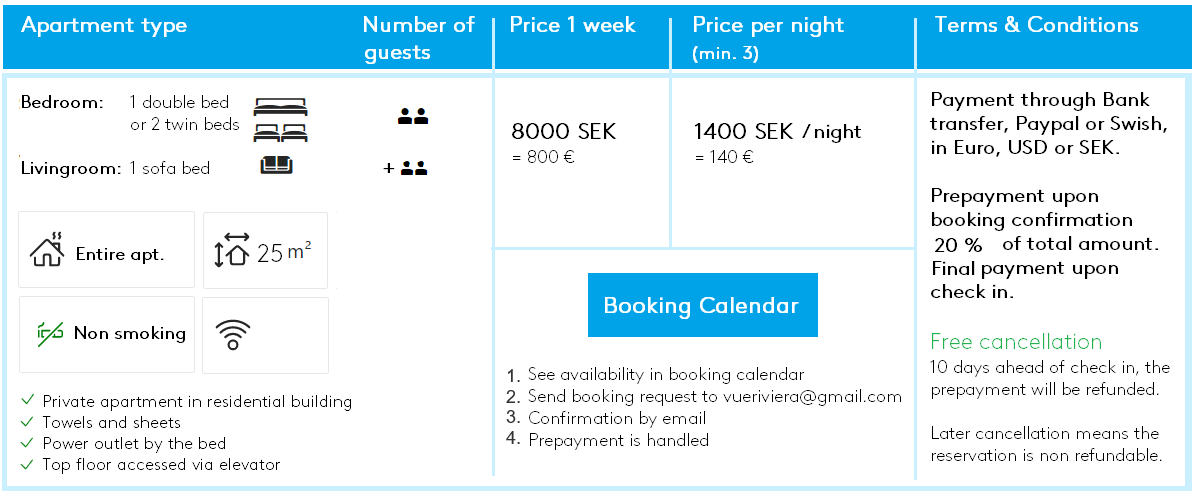The height and width of the screenshot is (501, 1197).
Task: Click checkmark beside Top floor accessed via elevator
Action: [x=28, y=464]
